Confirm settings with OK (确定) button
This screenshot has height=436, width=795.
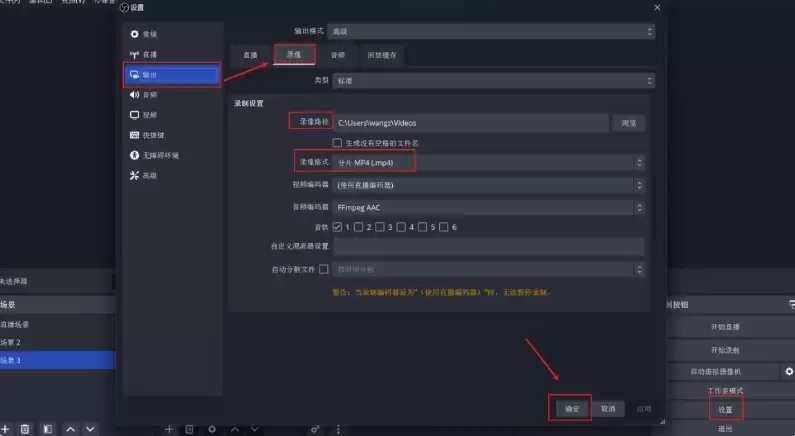click(571, 409)
